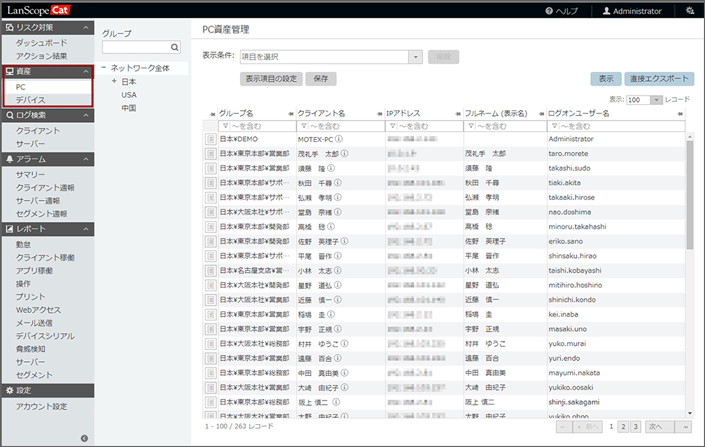705x447 pixels.
Task: Collapse the アラーム sidebar section
Action: point(85,159)
